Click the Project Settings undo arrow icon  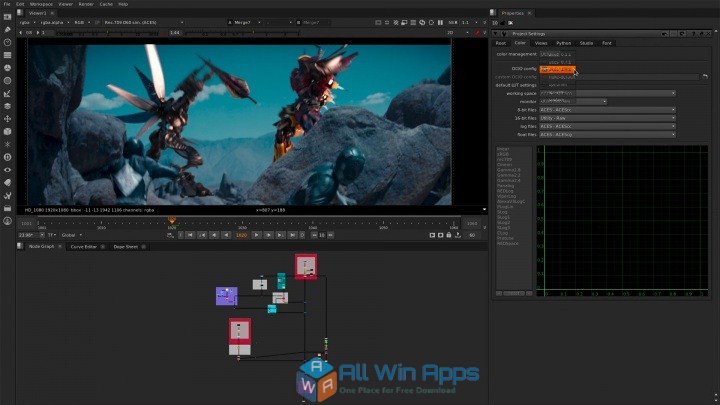click(664, 34)
